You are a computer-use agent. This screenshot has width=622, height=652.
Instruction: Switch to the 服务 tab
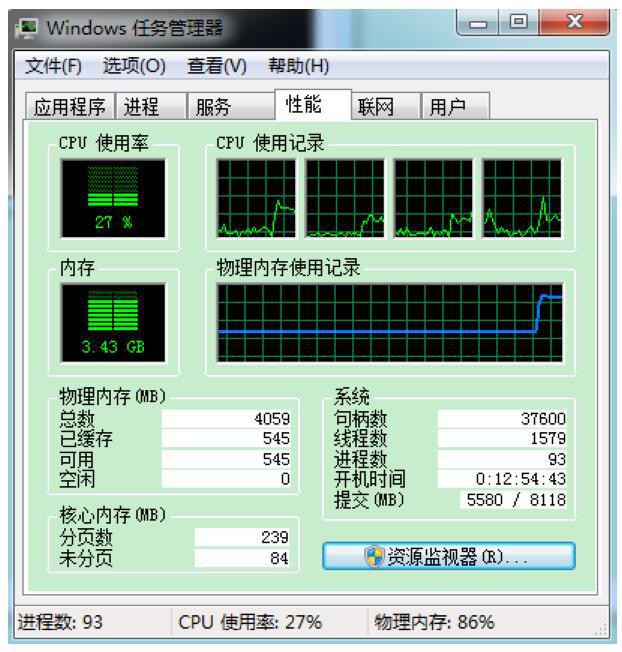coord(230,107)
